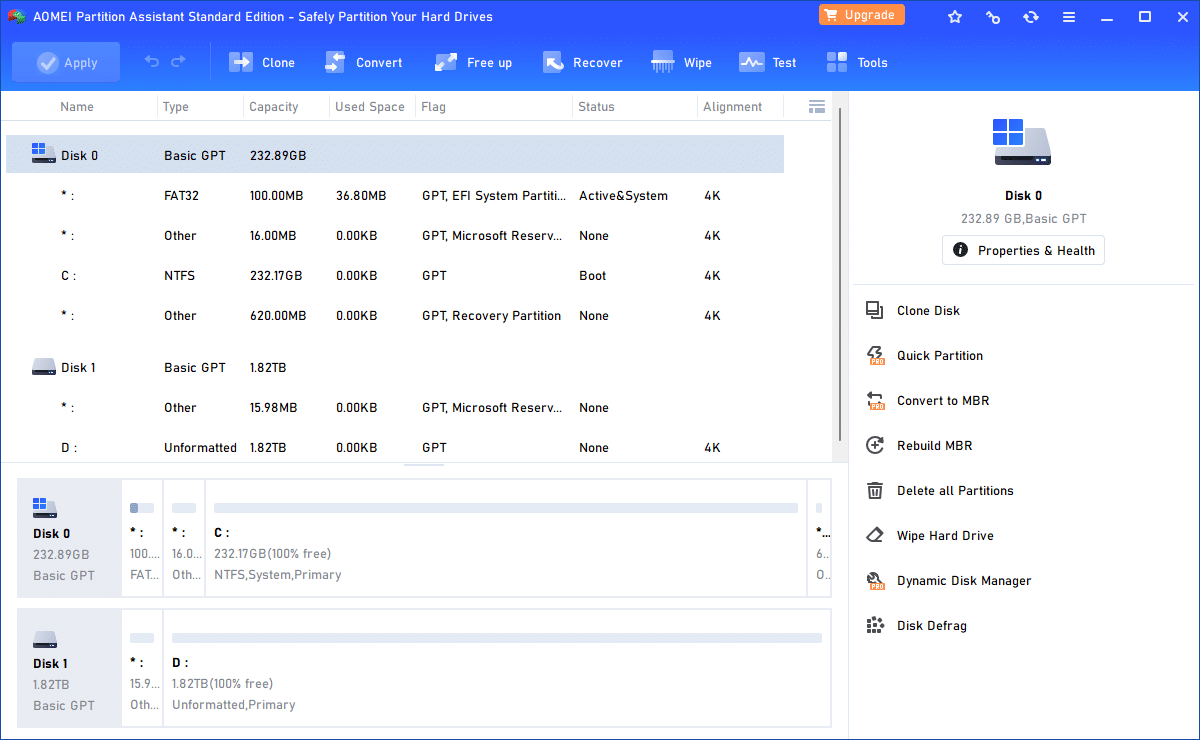Open the Tools menu
The height and width of the screenshot is (740, 1200).
(x=856, y=62)
